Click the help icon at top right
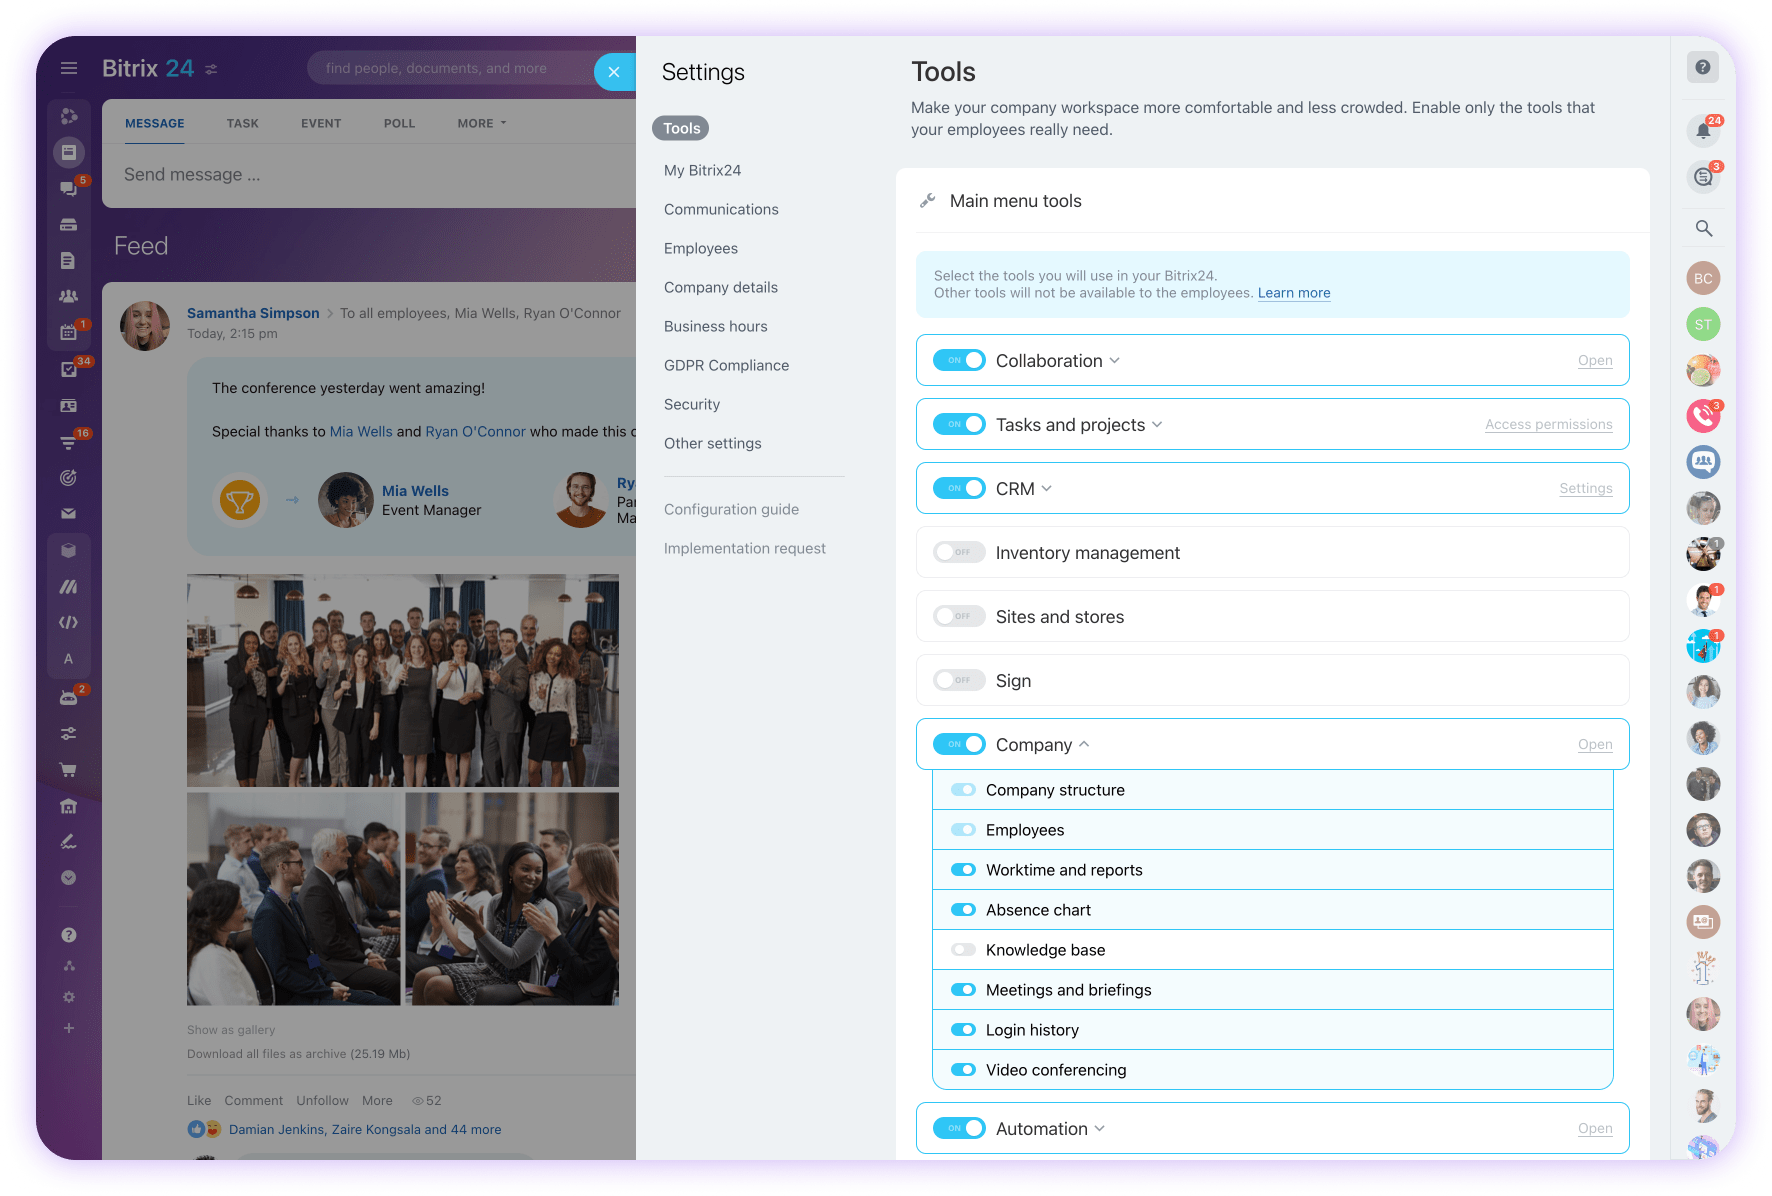 click(x=1703, y=67)
